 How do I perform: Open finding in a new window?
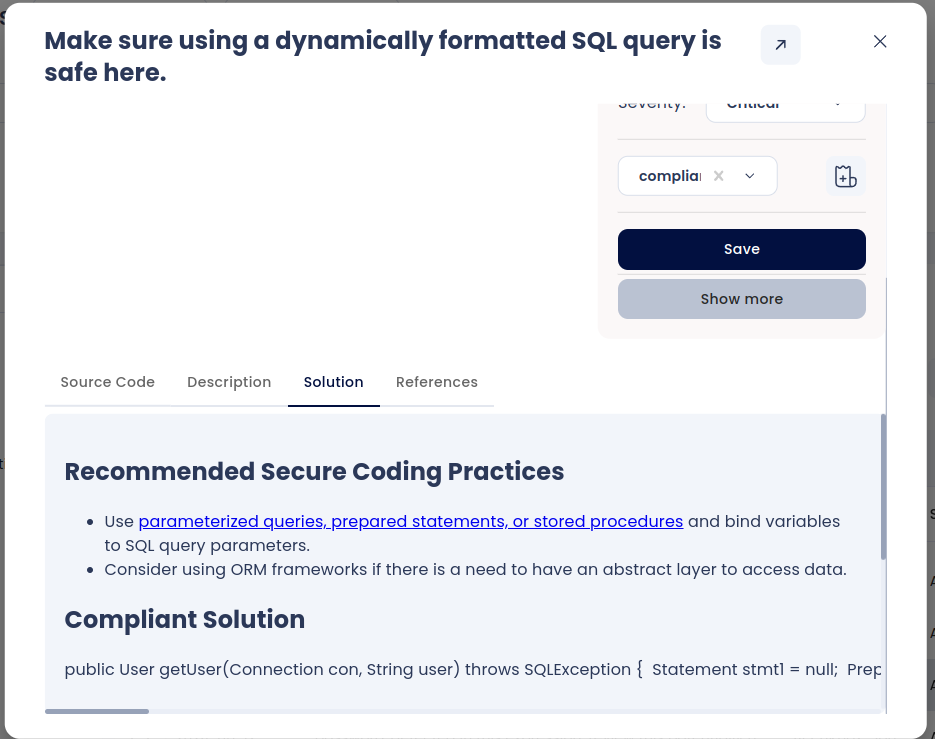[780, 44]
